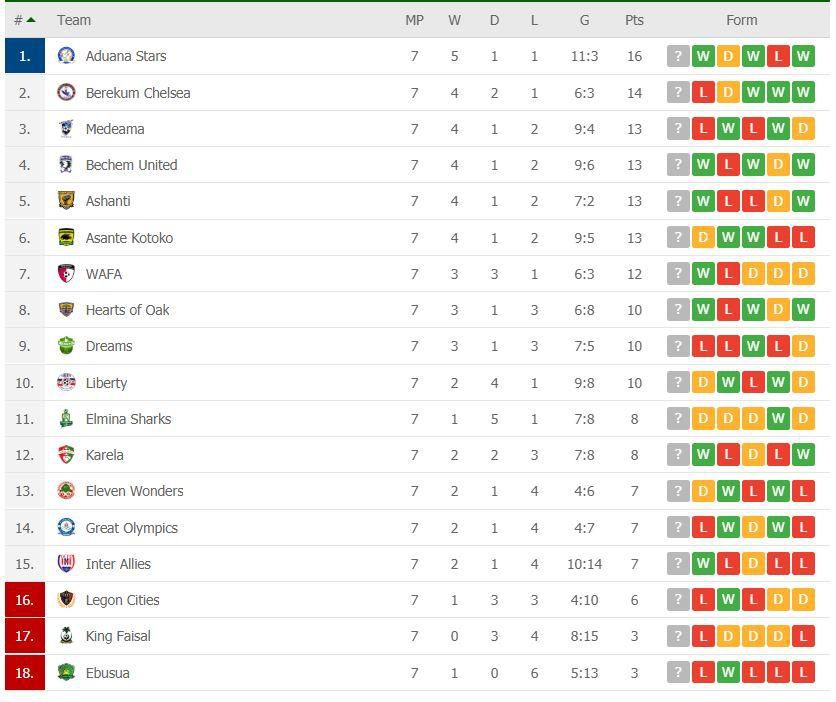
Task: Select the red rank 16 position cell
Action: click(25, 600)
